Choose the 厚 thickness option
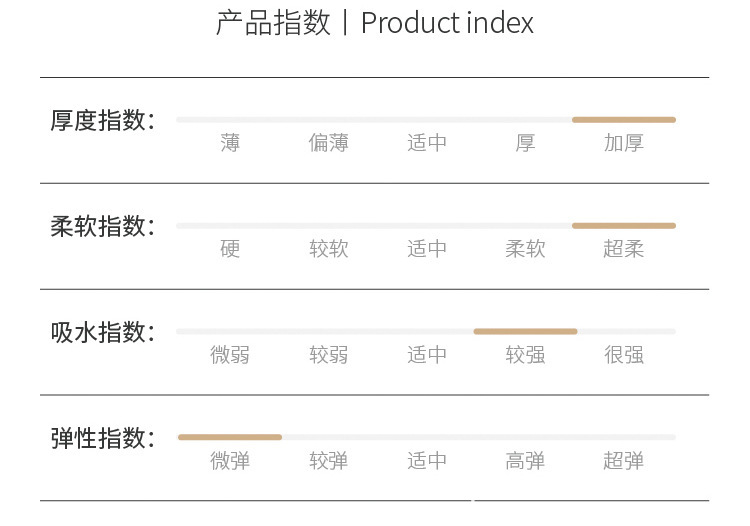Screen dimensions: 750x526 pos(526,143)
